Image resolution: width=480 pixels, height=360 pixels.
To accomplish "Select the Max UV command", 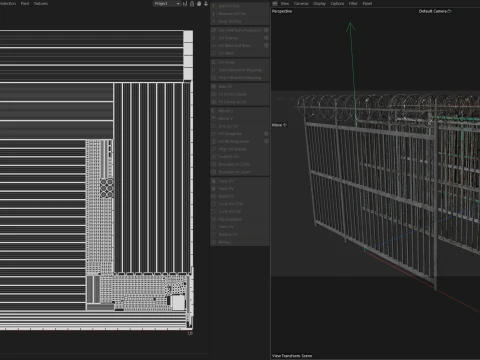I will 225,86.
